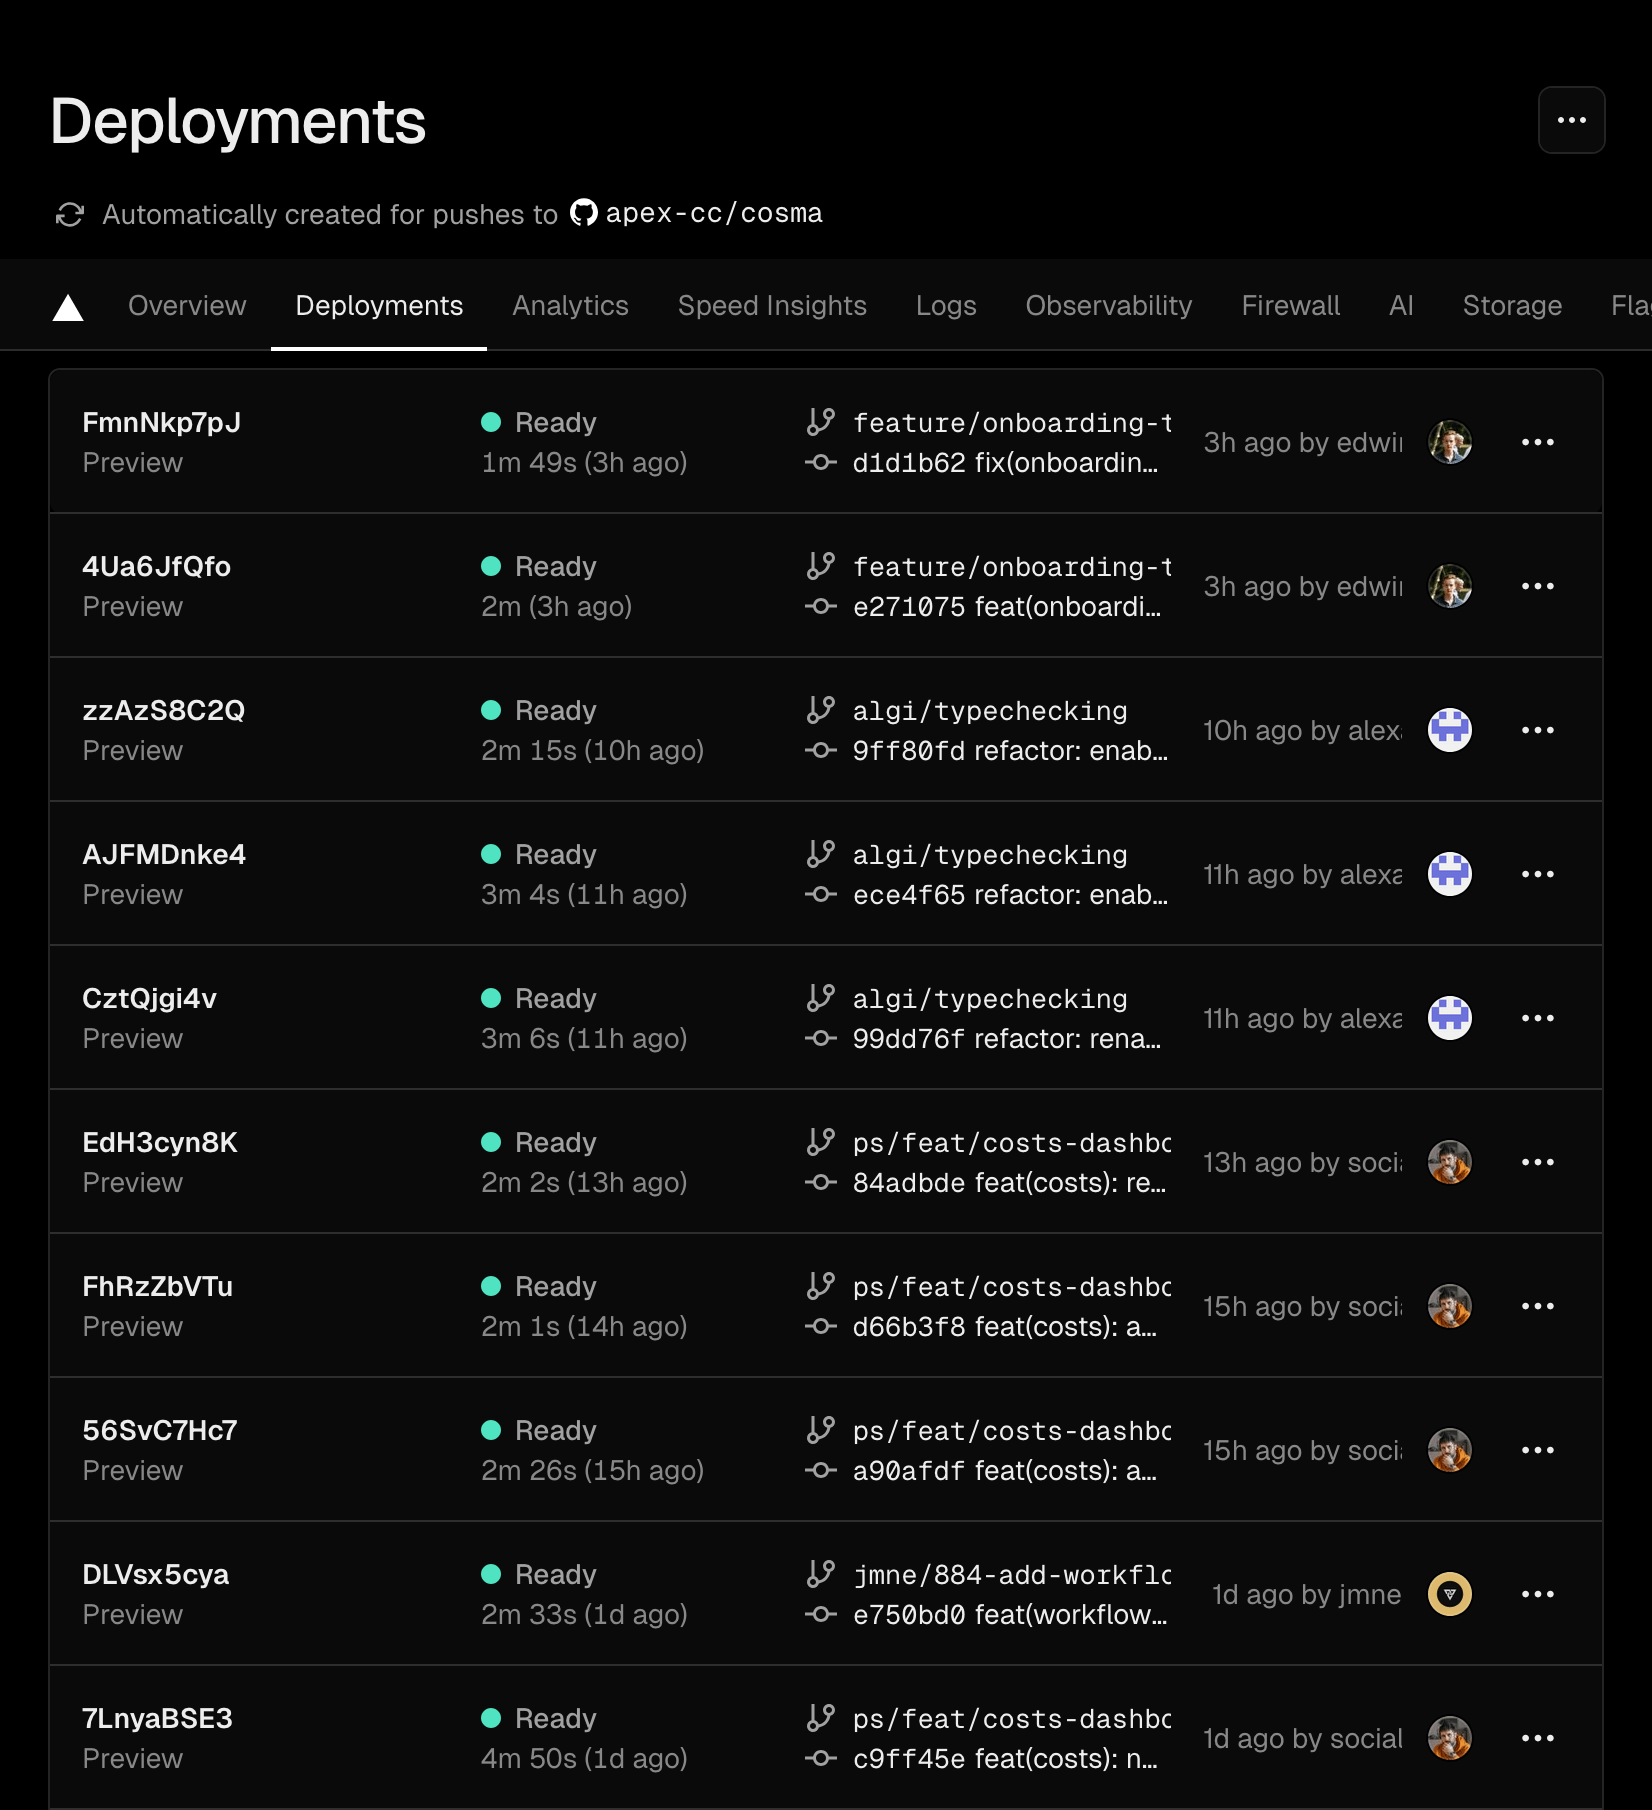This screenshot has width=1652, height=1810.
Task: Open deployment 4Ua6JfQfo
Action: pyautogui.click(x=156, y=566)
